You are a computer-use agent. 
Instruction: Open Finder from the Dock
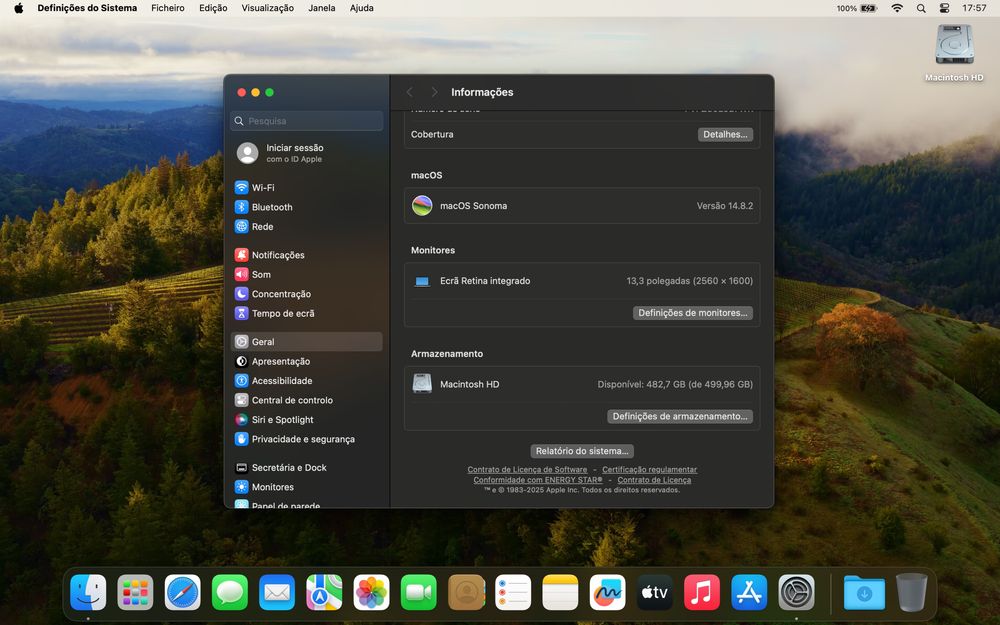(88, 592)
